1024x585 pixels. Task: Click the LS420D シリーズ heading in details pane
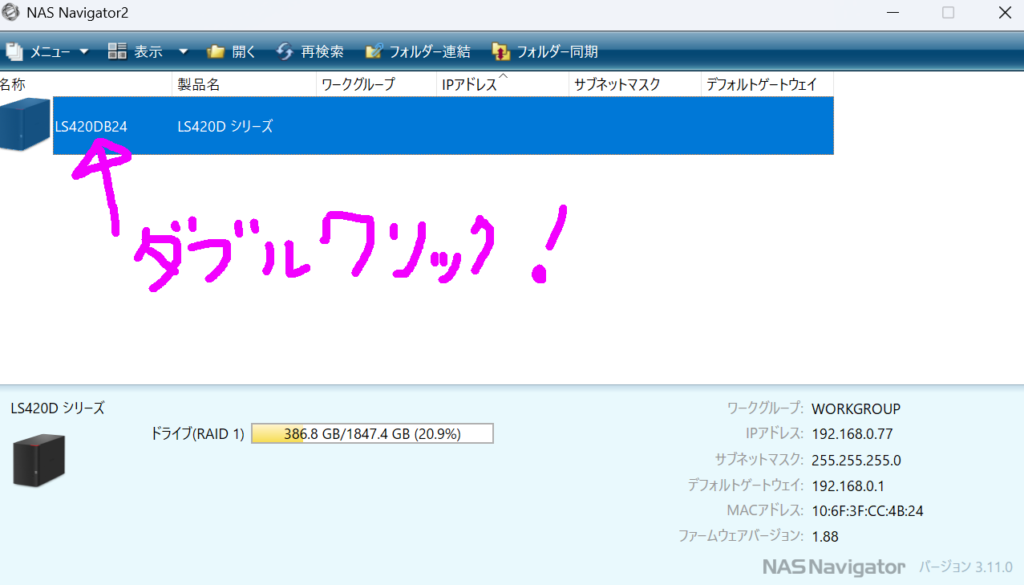57,408
